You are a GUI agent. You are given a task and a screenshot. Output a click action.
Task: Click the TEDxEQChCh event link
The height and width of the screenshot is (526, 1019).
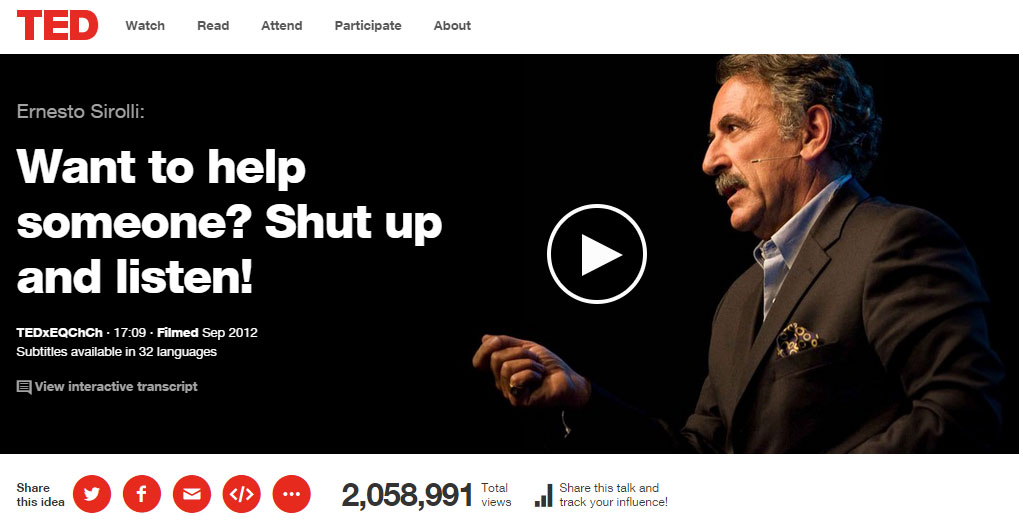(59, 332)
